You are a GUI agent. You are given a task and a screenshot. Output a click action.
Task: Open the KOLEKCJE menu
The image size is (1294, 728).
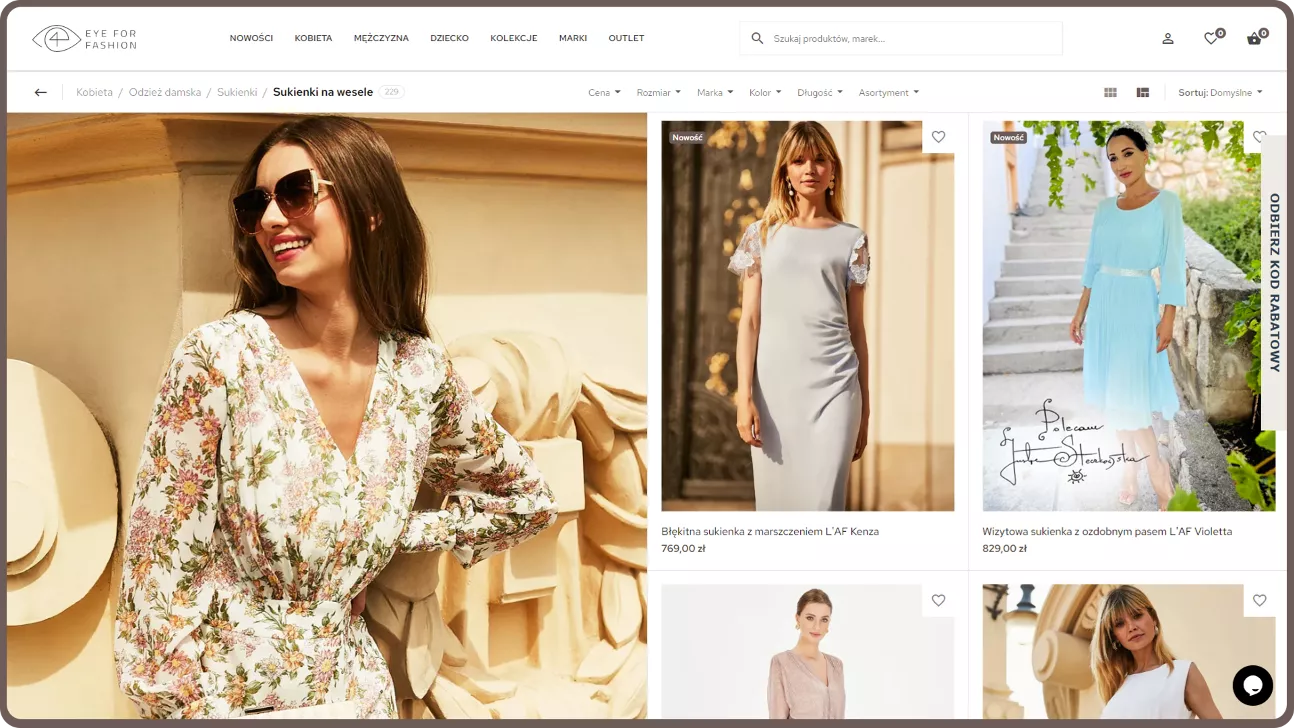[x=514, y=38]
